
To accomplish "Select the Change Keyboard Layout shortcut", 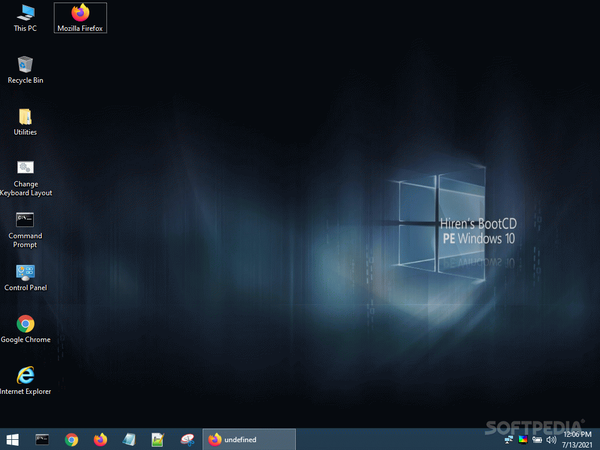I will click(26, 178).
